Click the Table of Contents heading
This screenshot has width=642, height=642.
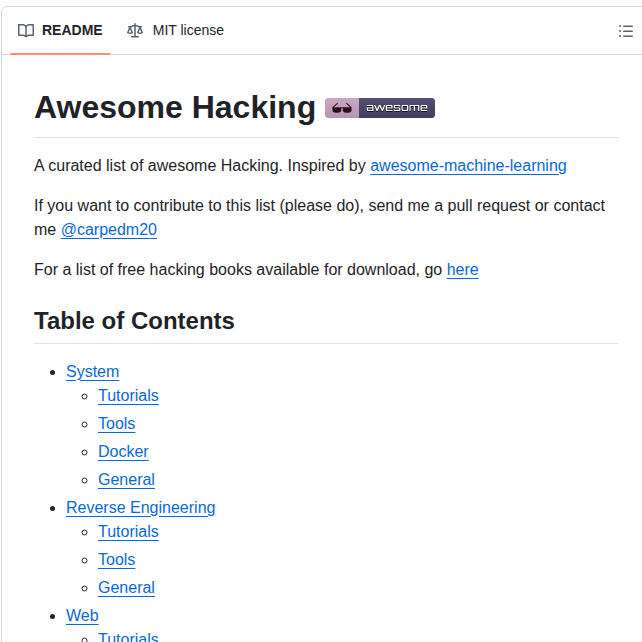(134, 321)
